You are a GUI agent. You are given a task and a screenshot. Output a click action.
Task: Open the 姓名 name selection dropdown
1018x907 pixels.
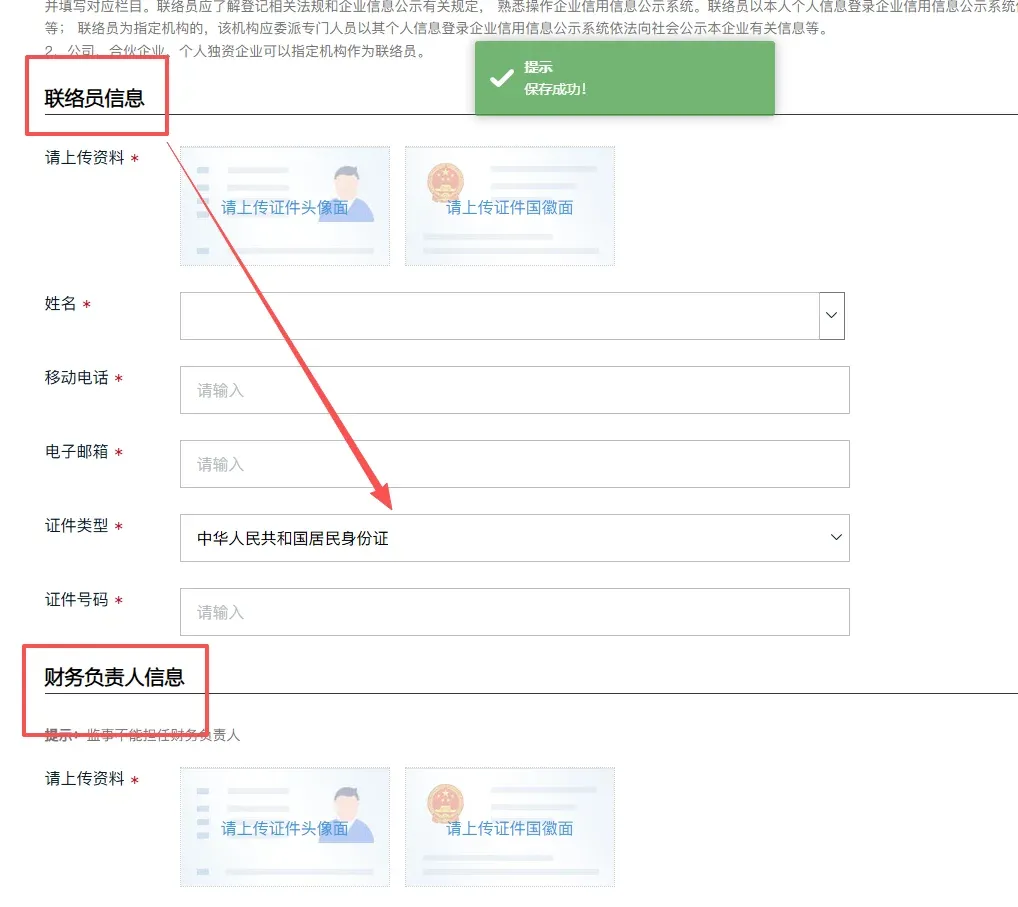click(831, 316)
